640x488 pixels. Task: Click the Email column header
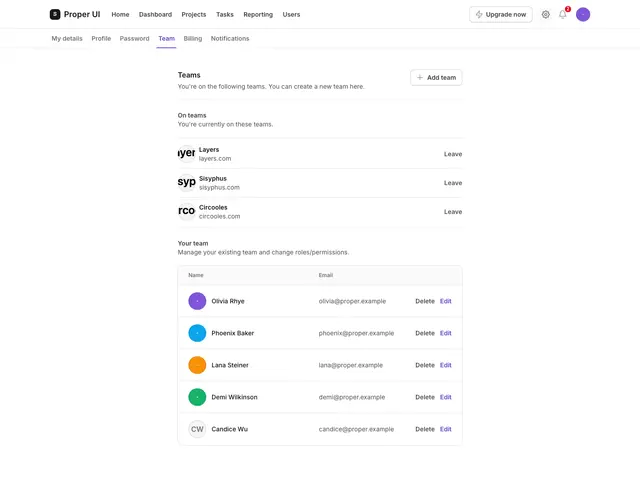[326, 275]
